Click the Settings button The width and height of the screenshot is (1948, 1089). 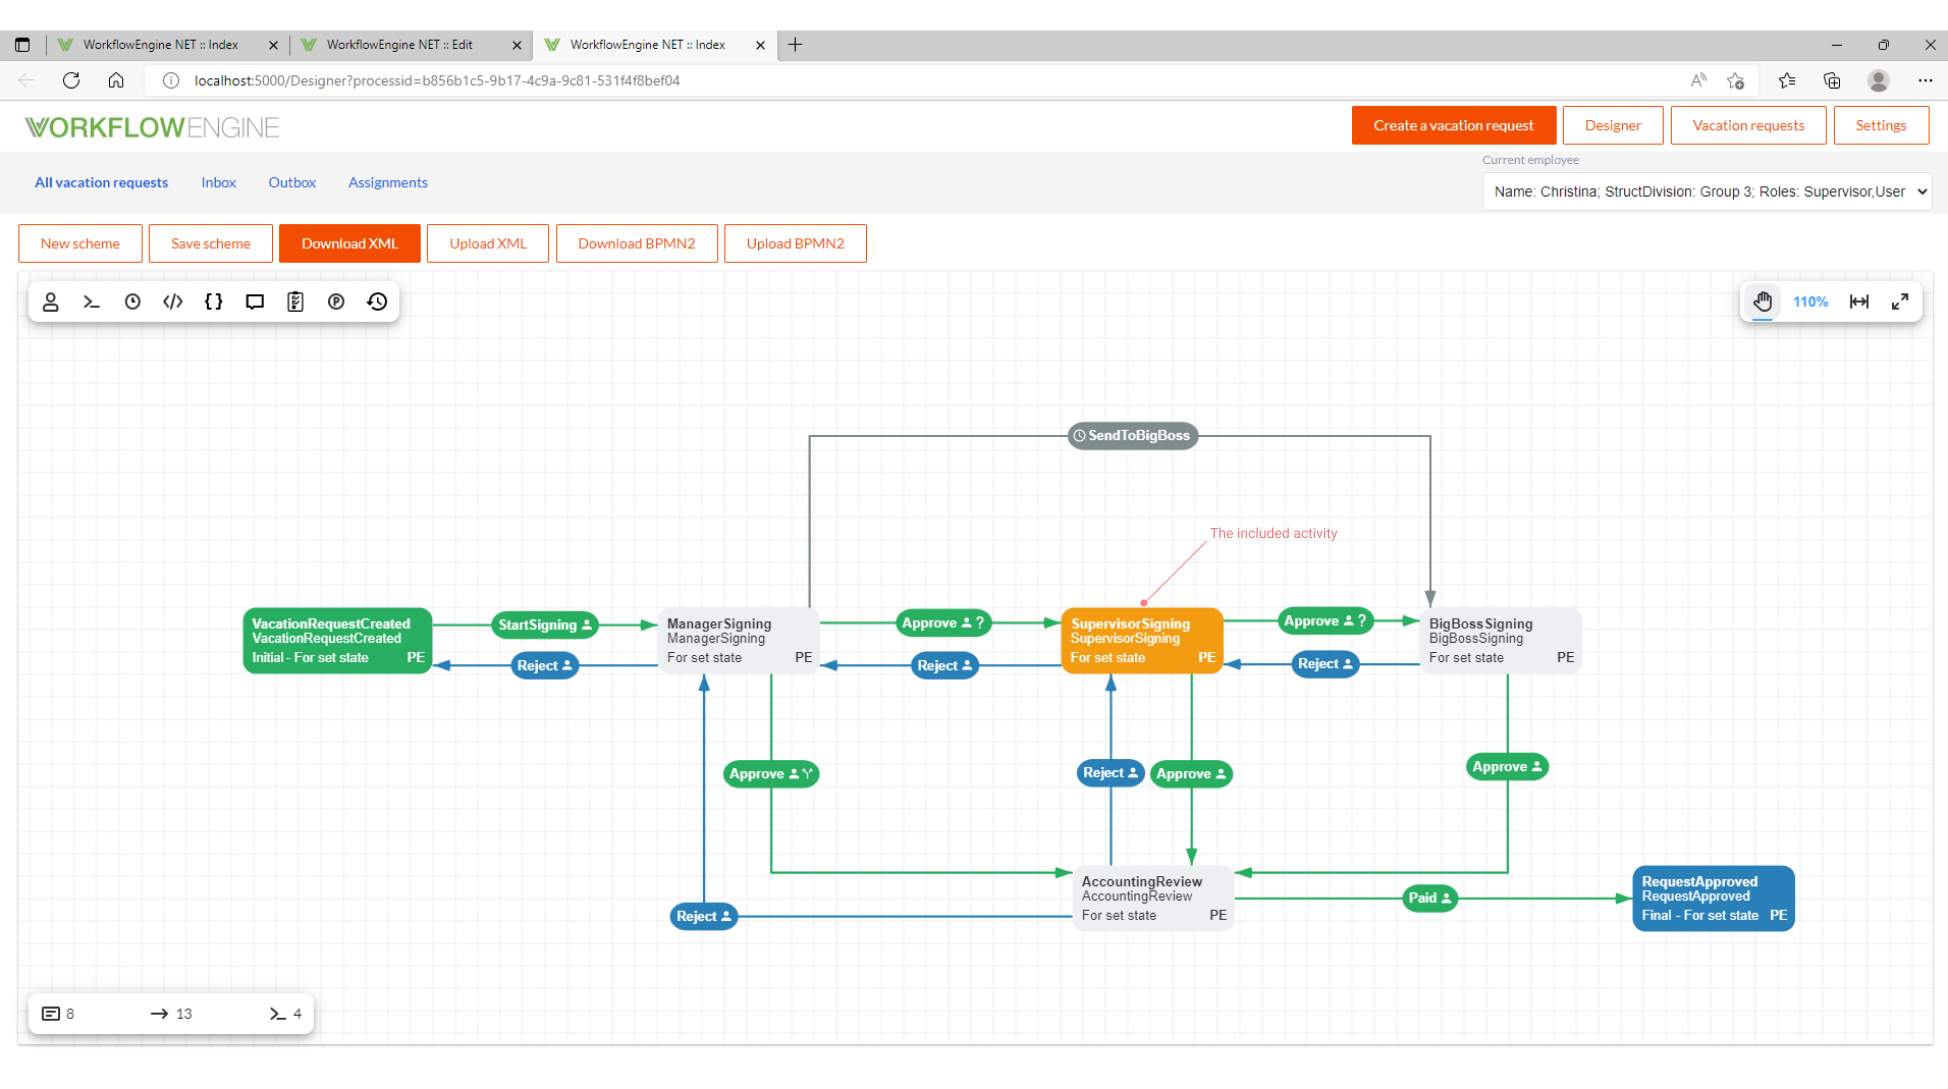(1881, 125)
